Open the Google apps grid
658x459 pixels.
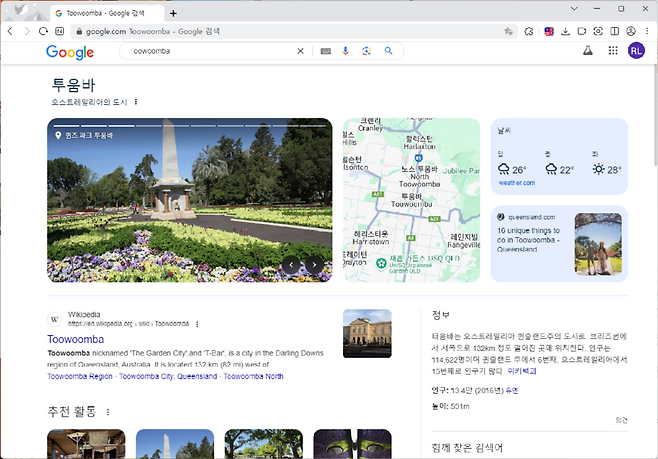point(612,51)
